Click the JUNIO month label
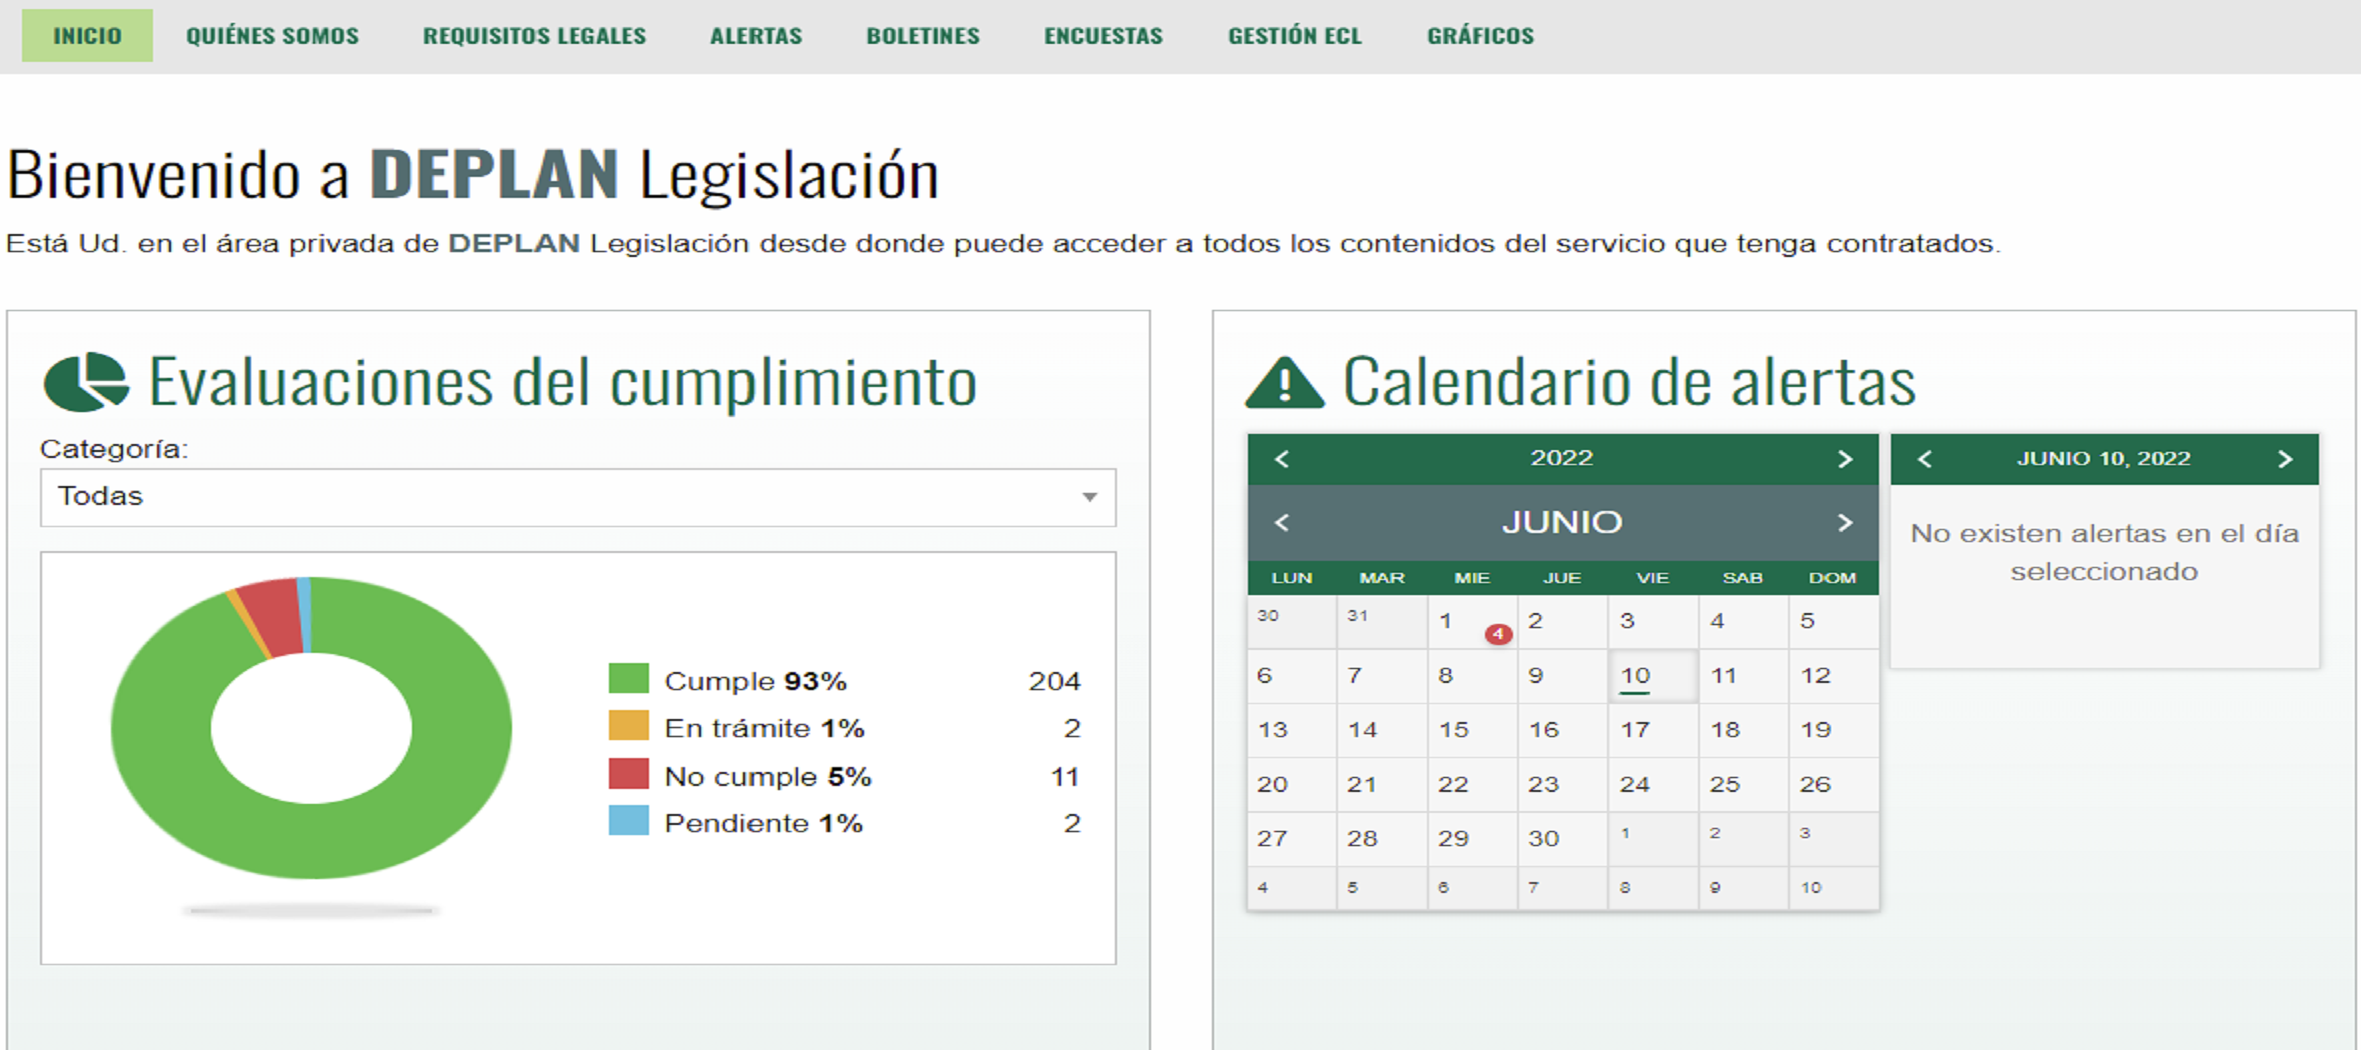Viewport: 2361px width, 1050px height. click(x=1562, y=522)
